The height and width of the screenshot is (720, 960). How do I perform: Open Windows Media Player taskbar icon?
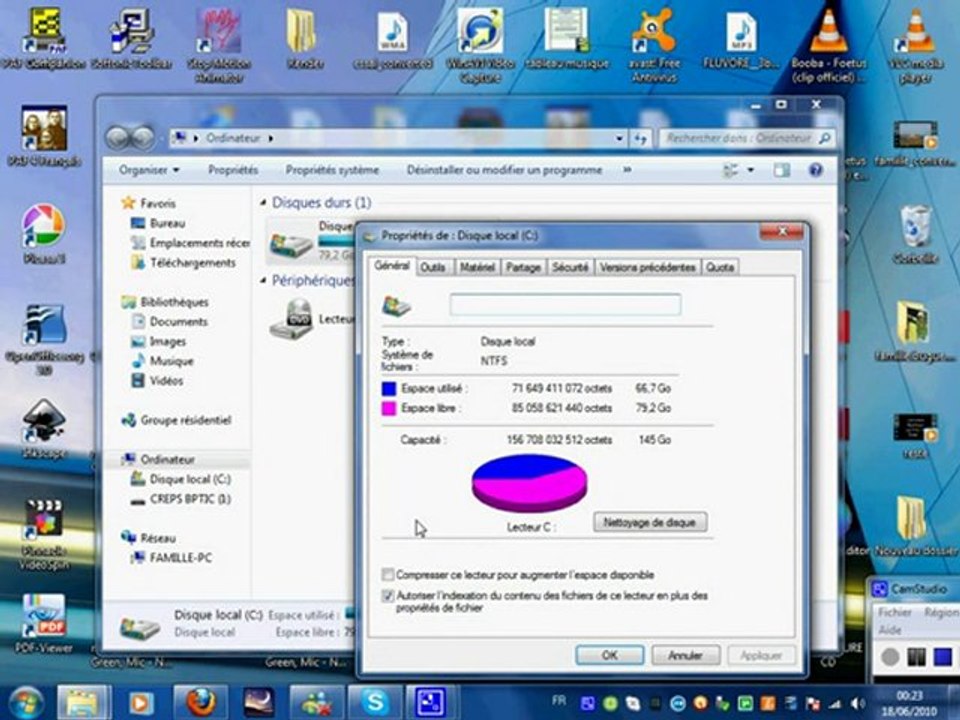tap(140, 702)
